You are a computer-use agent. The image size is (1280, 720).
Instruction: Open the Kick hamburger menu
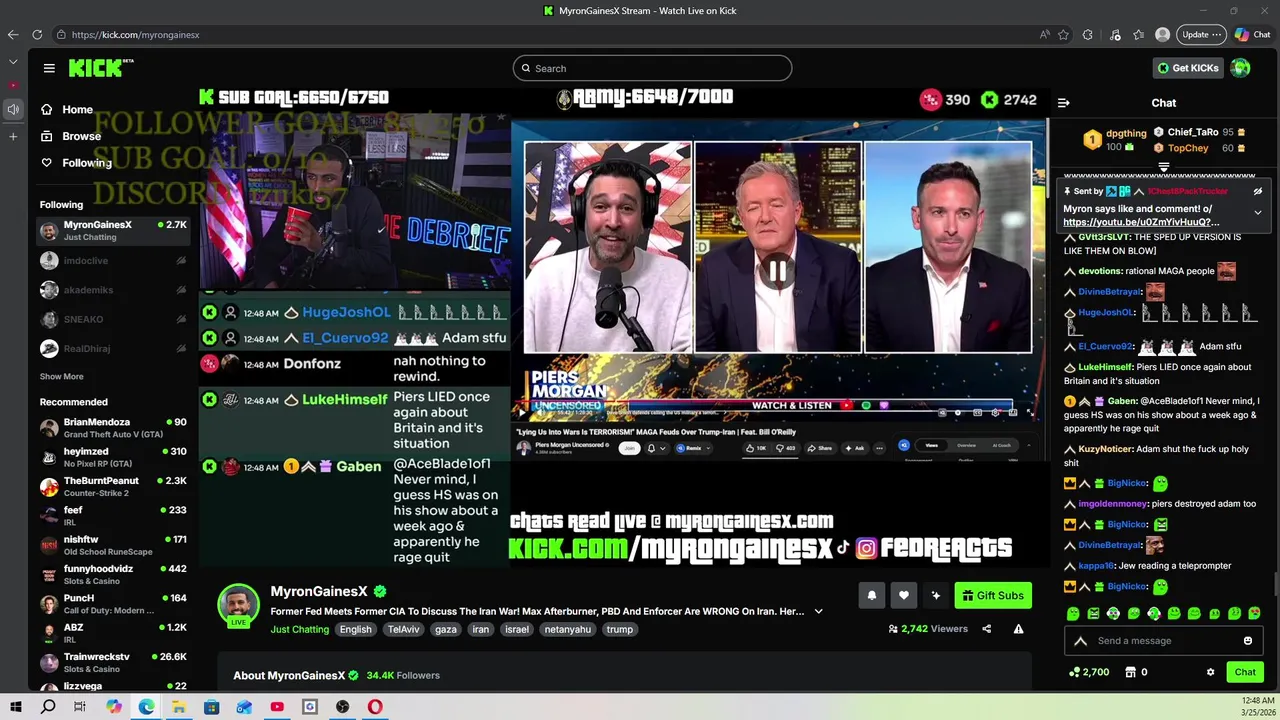click(49, 68)
